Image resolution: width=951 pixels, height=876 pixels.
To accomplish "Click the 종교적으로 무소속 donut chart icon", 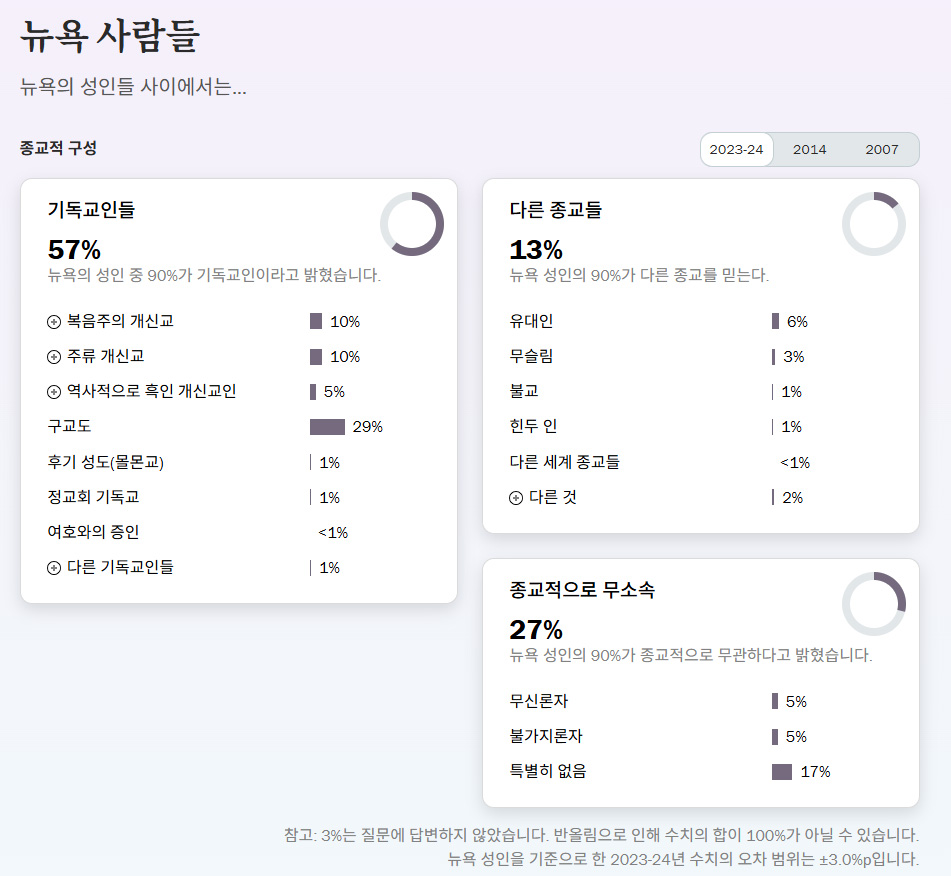I will coord(873,604).
